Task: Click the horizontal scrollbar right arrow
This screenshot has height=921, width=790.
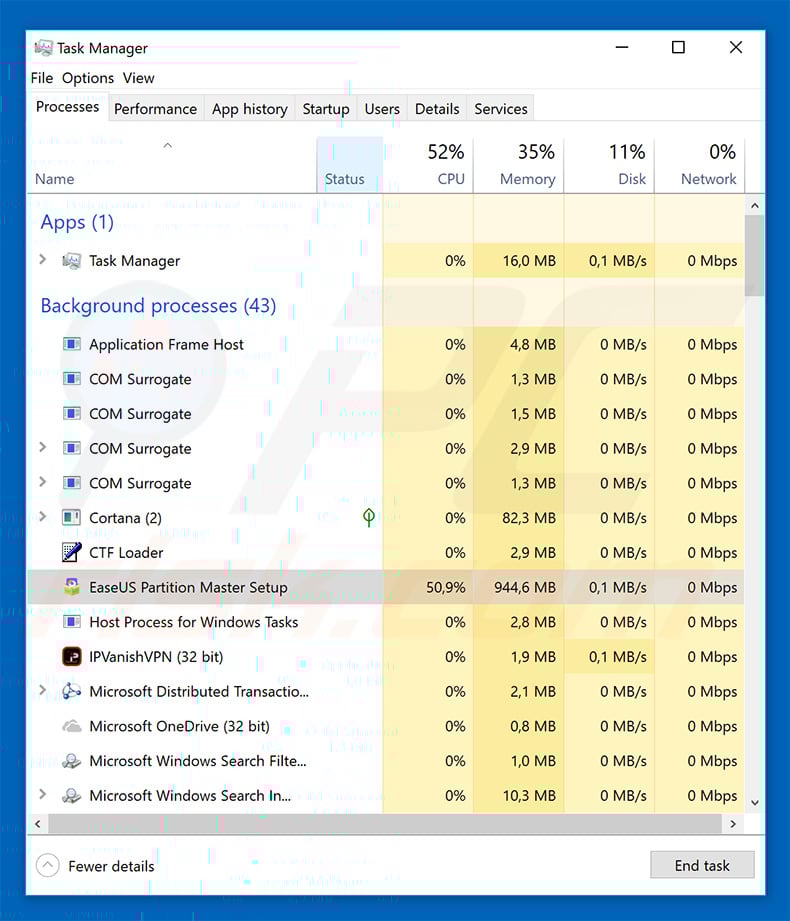Action: (732, 823)
